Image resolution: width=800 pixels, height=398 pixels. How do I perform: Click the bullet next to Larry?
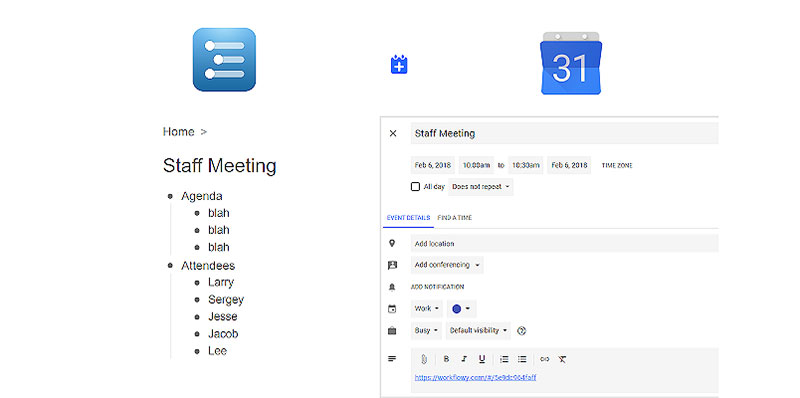coord(197,282)
